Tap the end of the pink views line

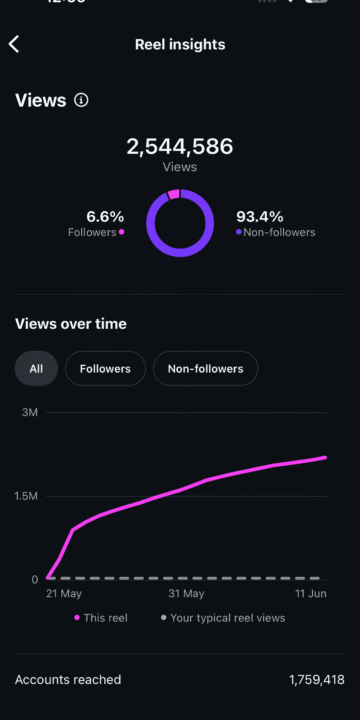click(x=325, y=457)
